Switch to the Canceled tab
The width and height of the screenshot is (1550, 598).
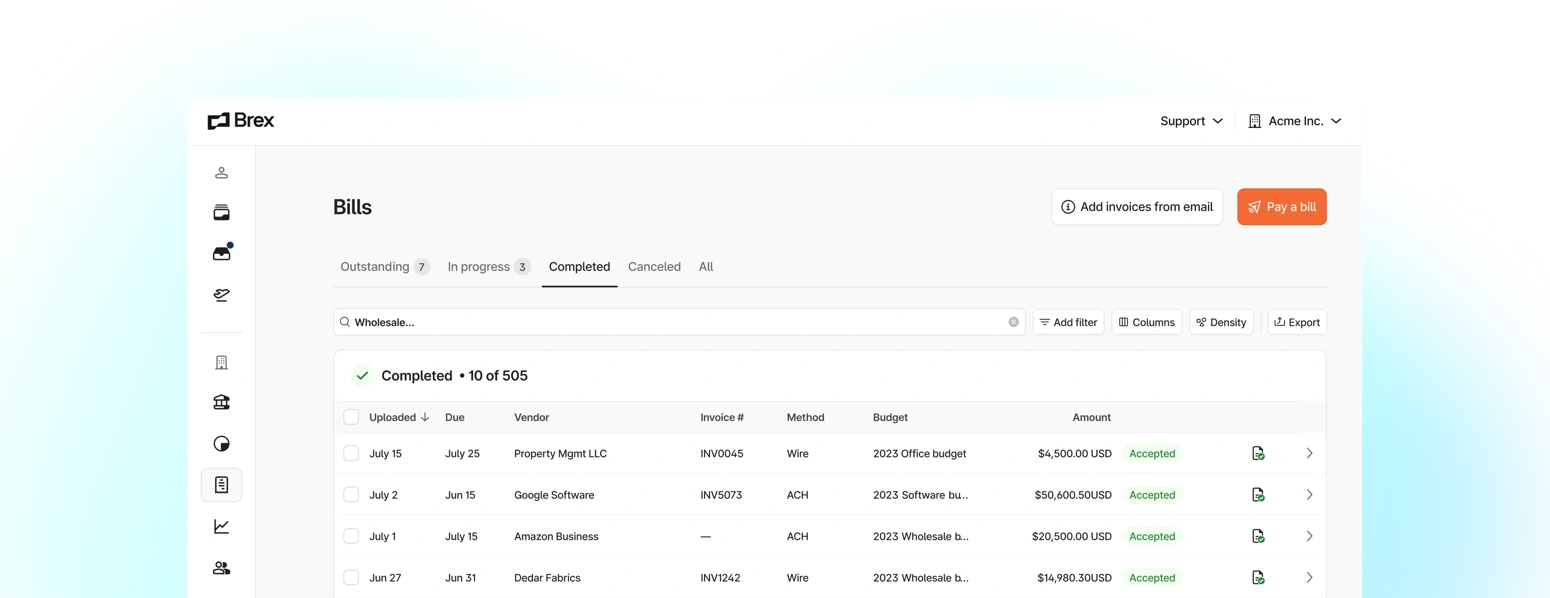tap(654, 267)
